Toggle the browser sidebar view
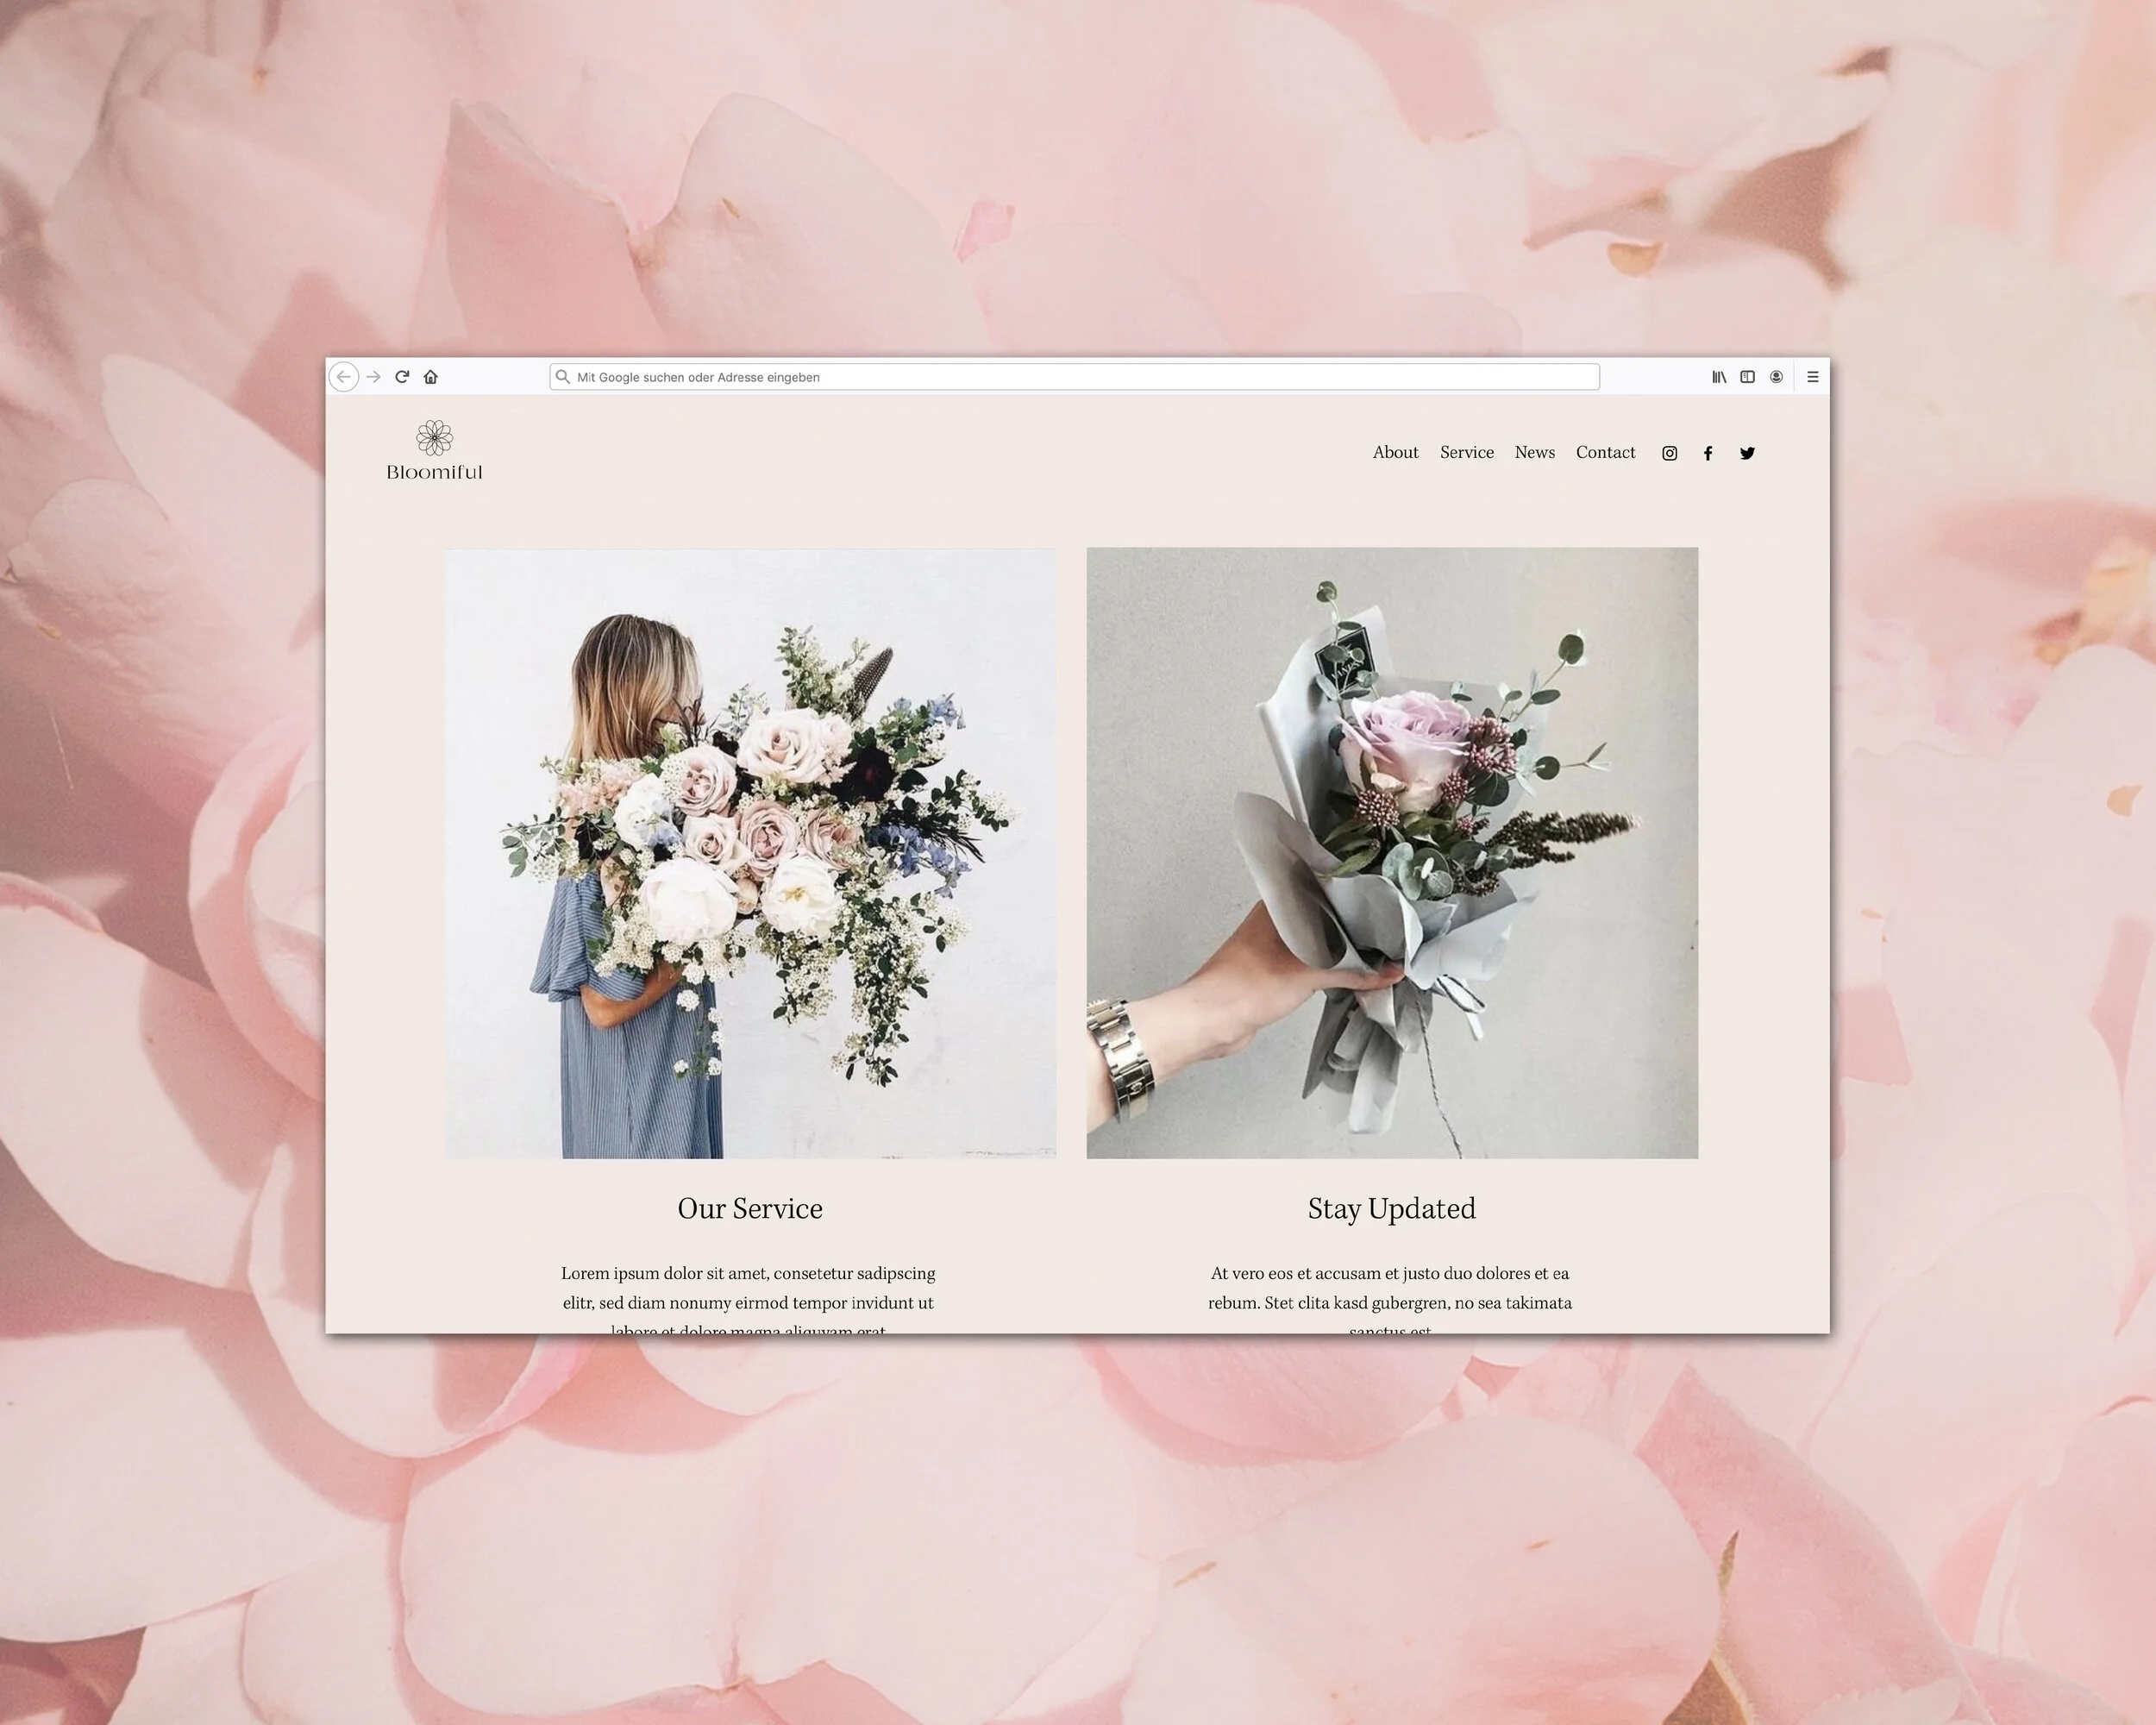The width and height of the screenshot is (2156, 1725). tap(1747, 377)
